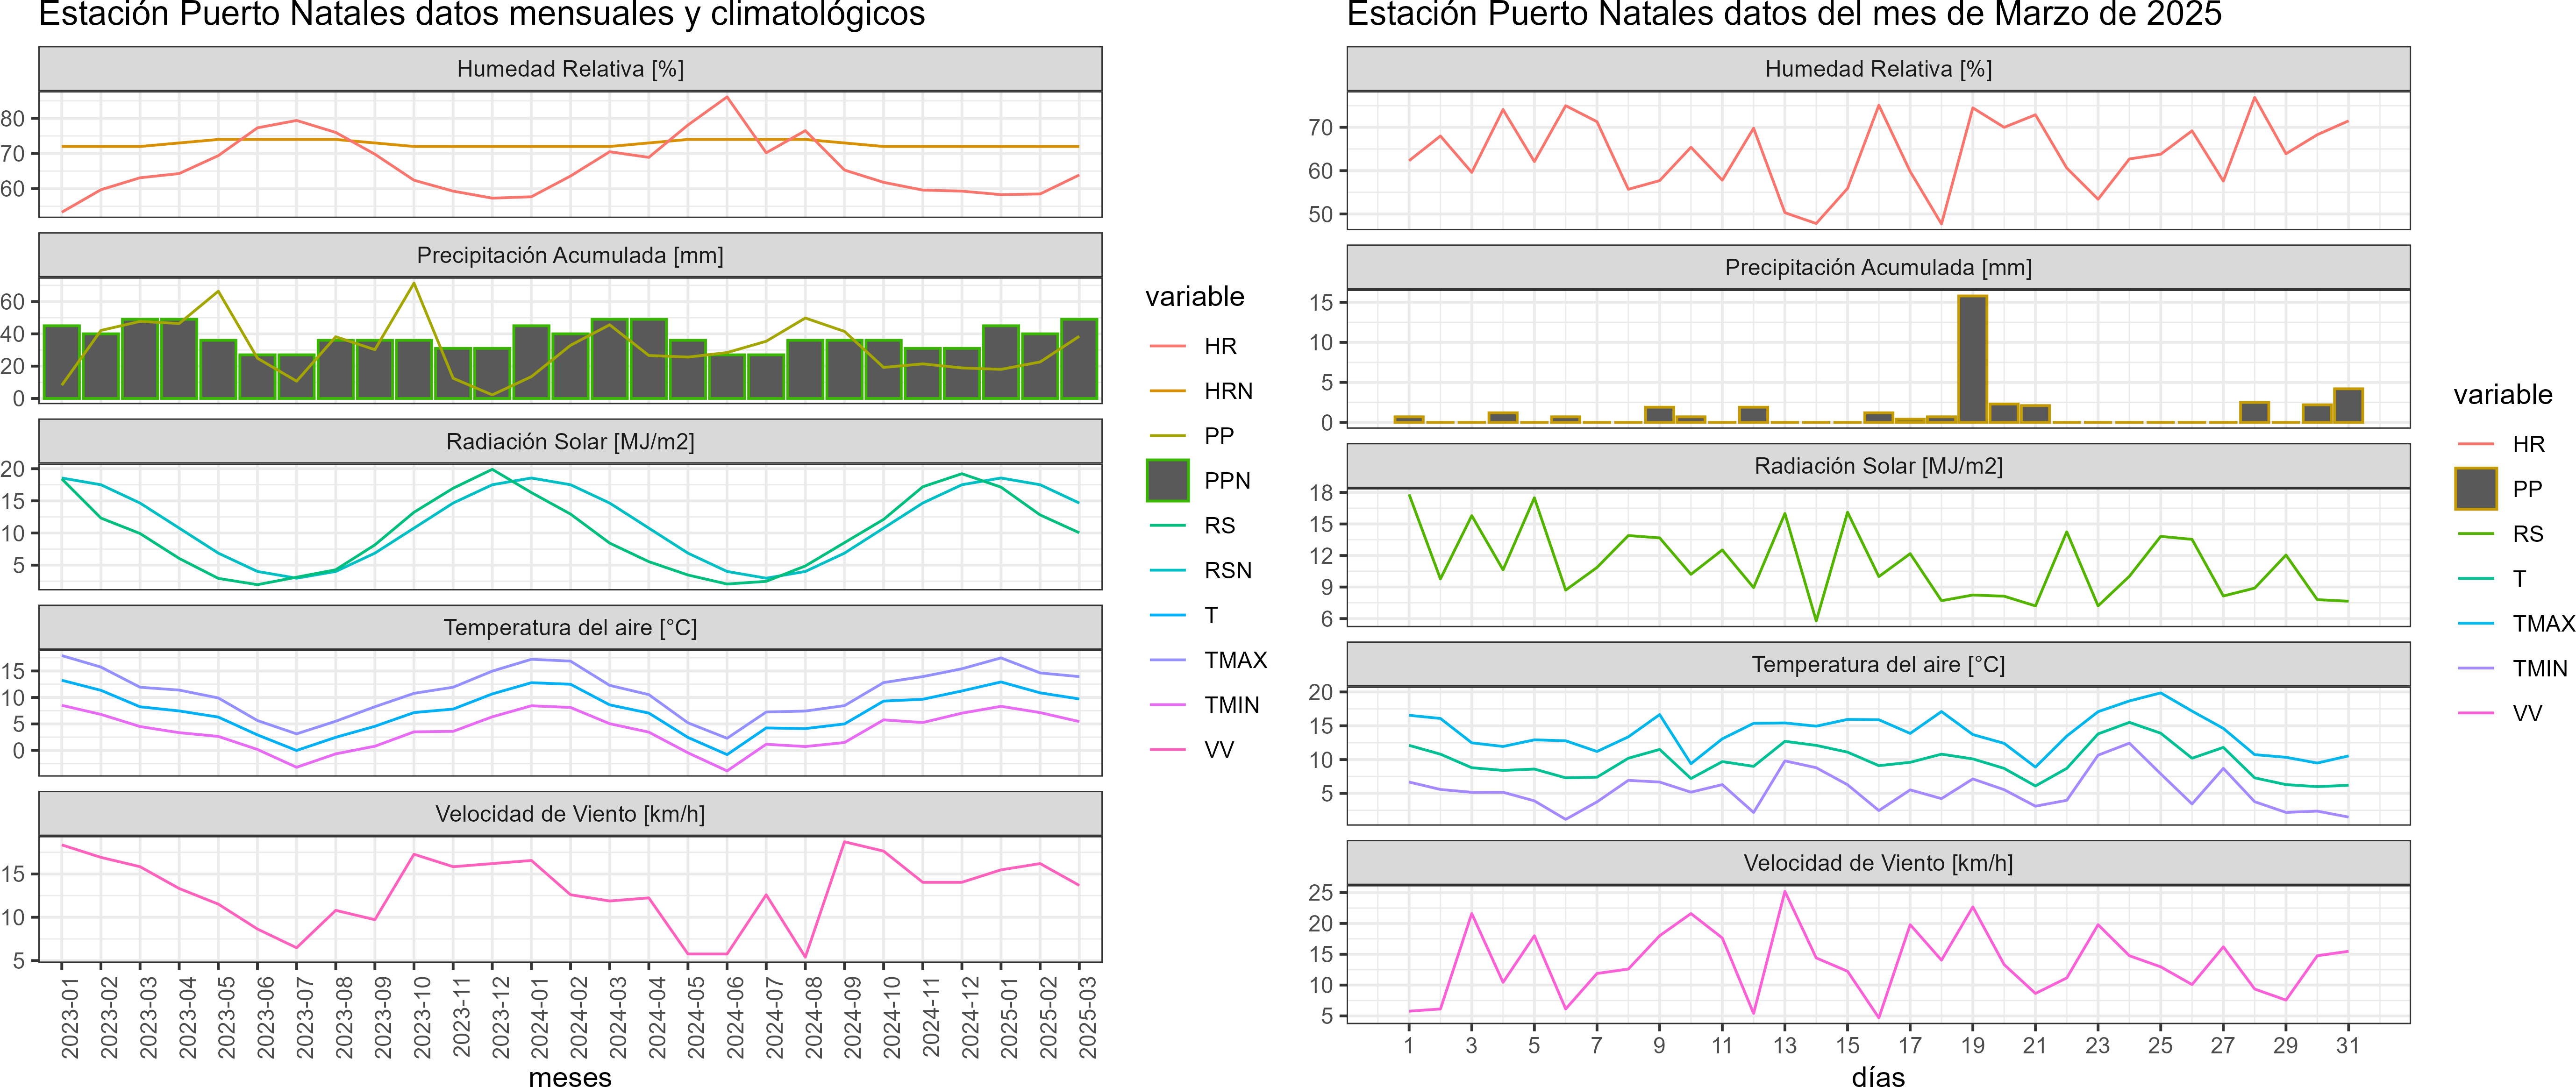Select the 'Radiación Solar [MJ/m2]' header of the monthly chart
The height and width of the screenshot is (1087, 2576).
570,441
